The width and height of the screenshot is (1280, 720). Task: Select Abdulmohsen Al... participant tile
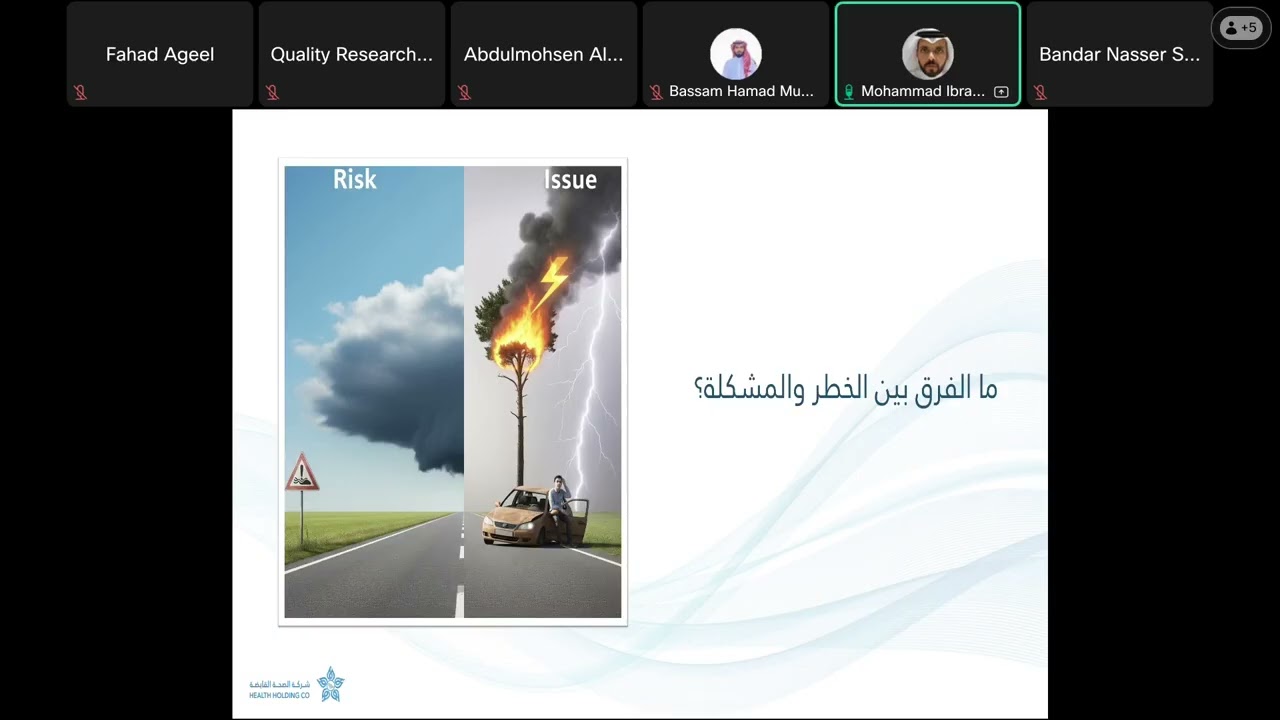click(544, 54)
